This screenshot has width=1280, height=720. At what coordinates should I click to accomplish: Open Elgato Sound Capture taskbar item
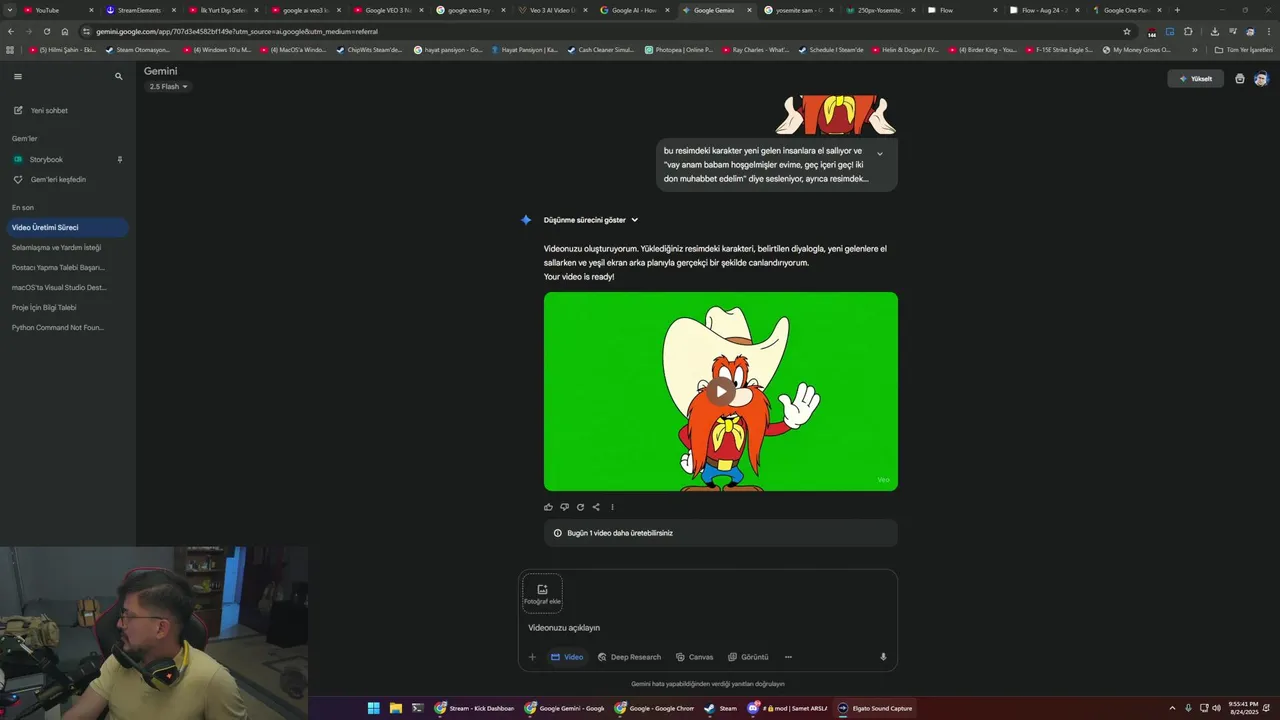875,708
